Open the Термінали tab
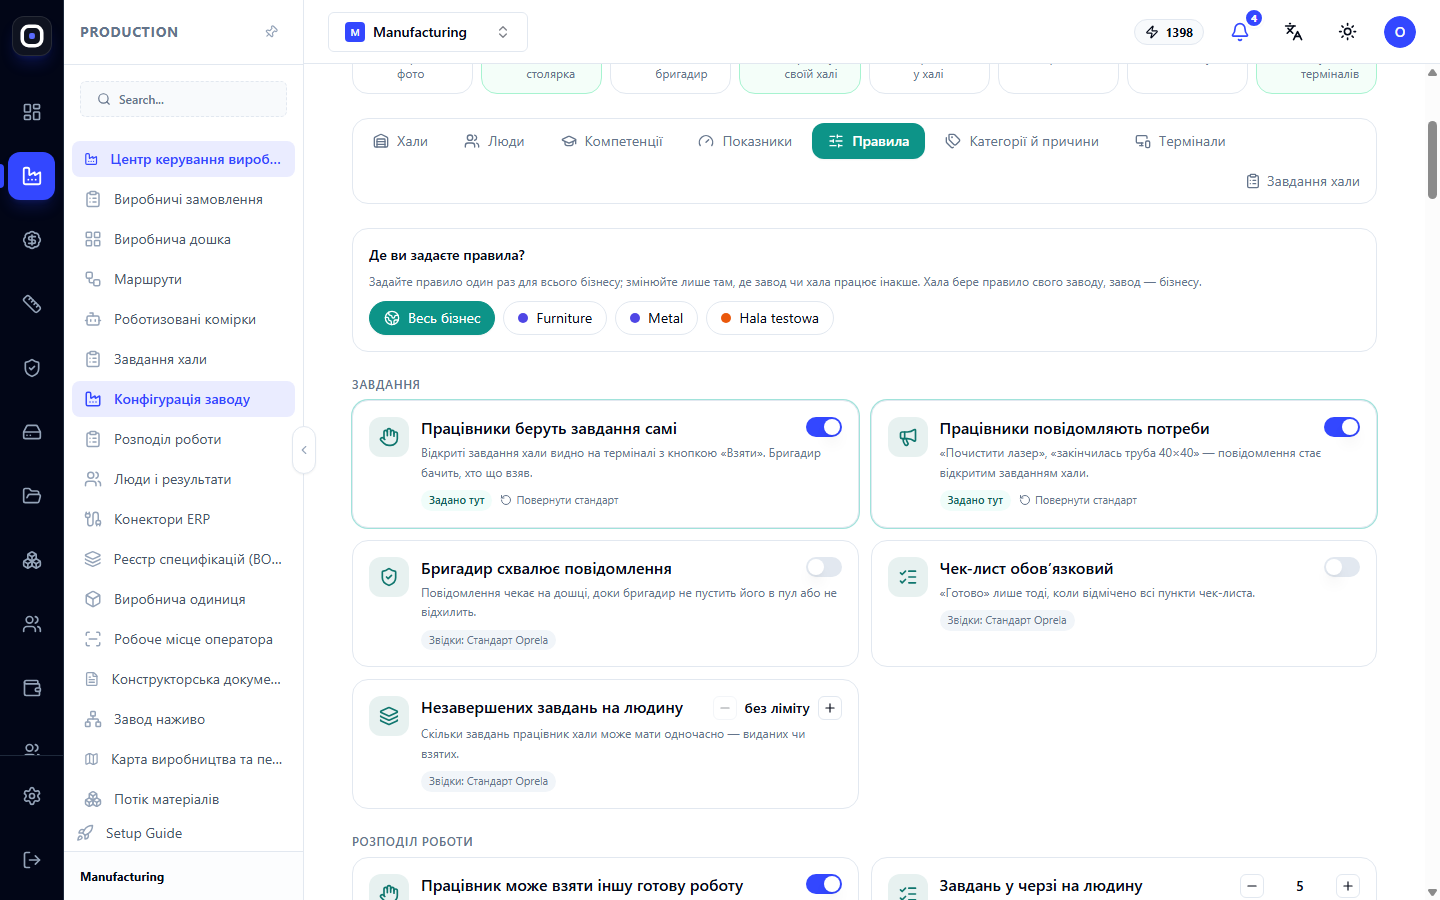1440x900 pixels. point(1180,141)
